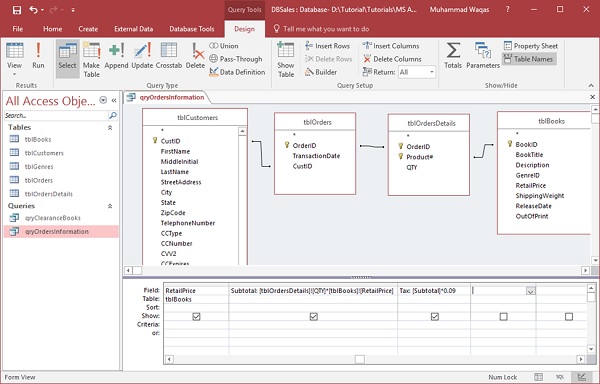
Task: Check Show box in last visible column
Action: click(569, 316)
